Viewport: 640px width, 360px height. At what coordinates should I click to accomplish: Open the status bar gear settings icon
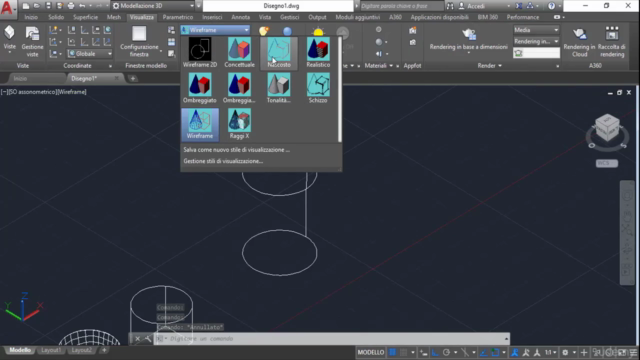[565, 352]
